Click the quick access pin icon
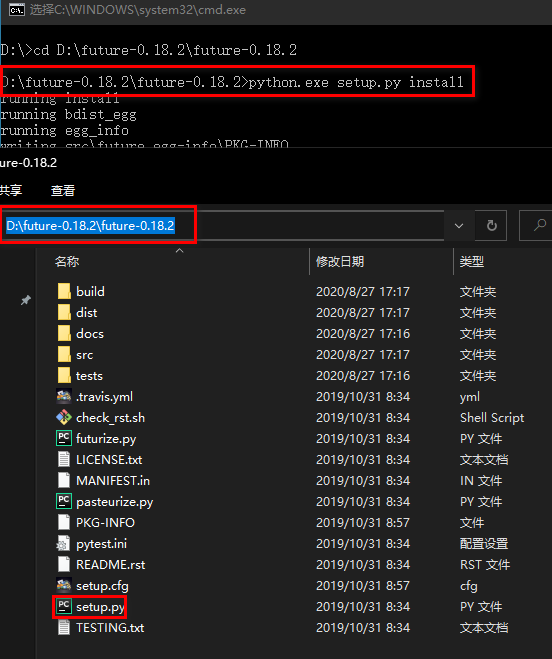552x659 pixels. click(x=26, y=300)
